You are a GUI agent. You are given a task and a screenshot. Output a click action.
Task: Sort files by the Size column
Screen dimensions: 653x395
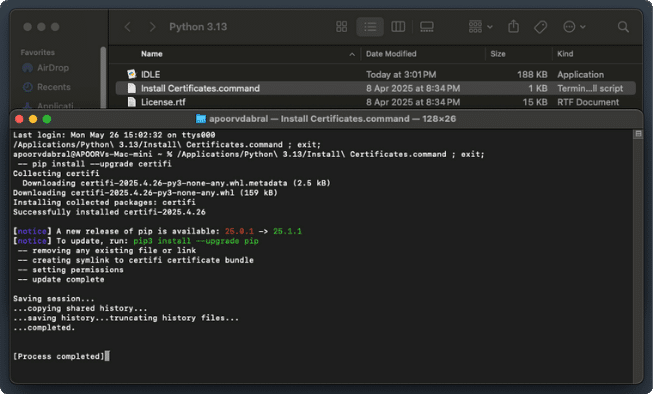(498, 54)
